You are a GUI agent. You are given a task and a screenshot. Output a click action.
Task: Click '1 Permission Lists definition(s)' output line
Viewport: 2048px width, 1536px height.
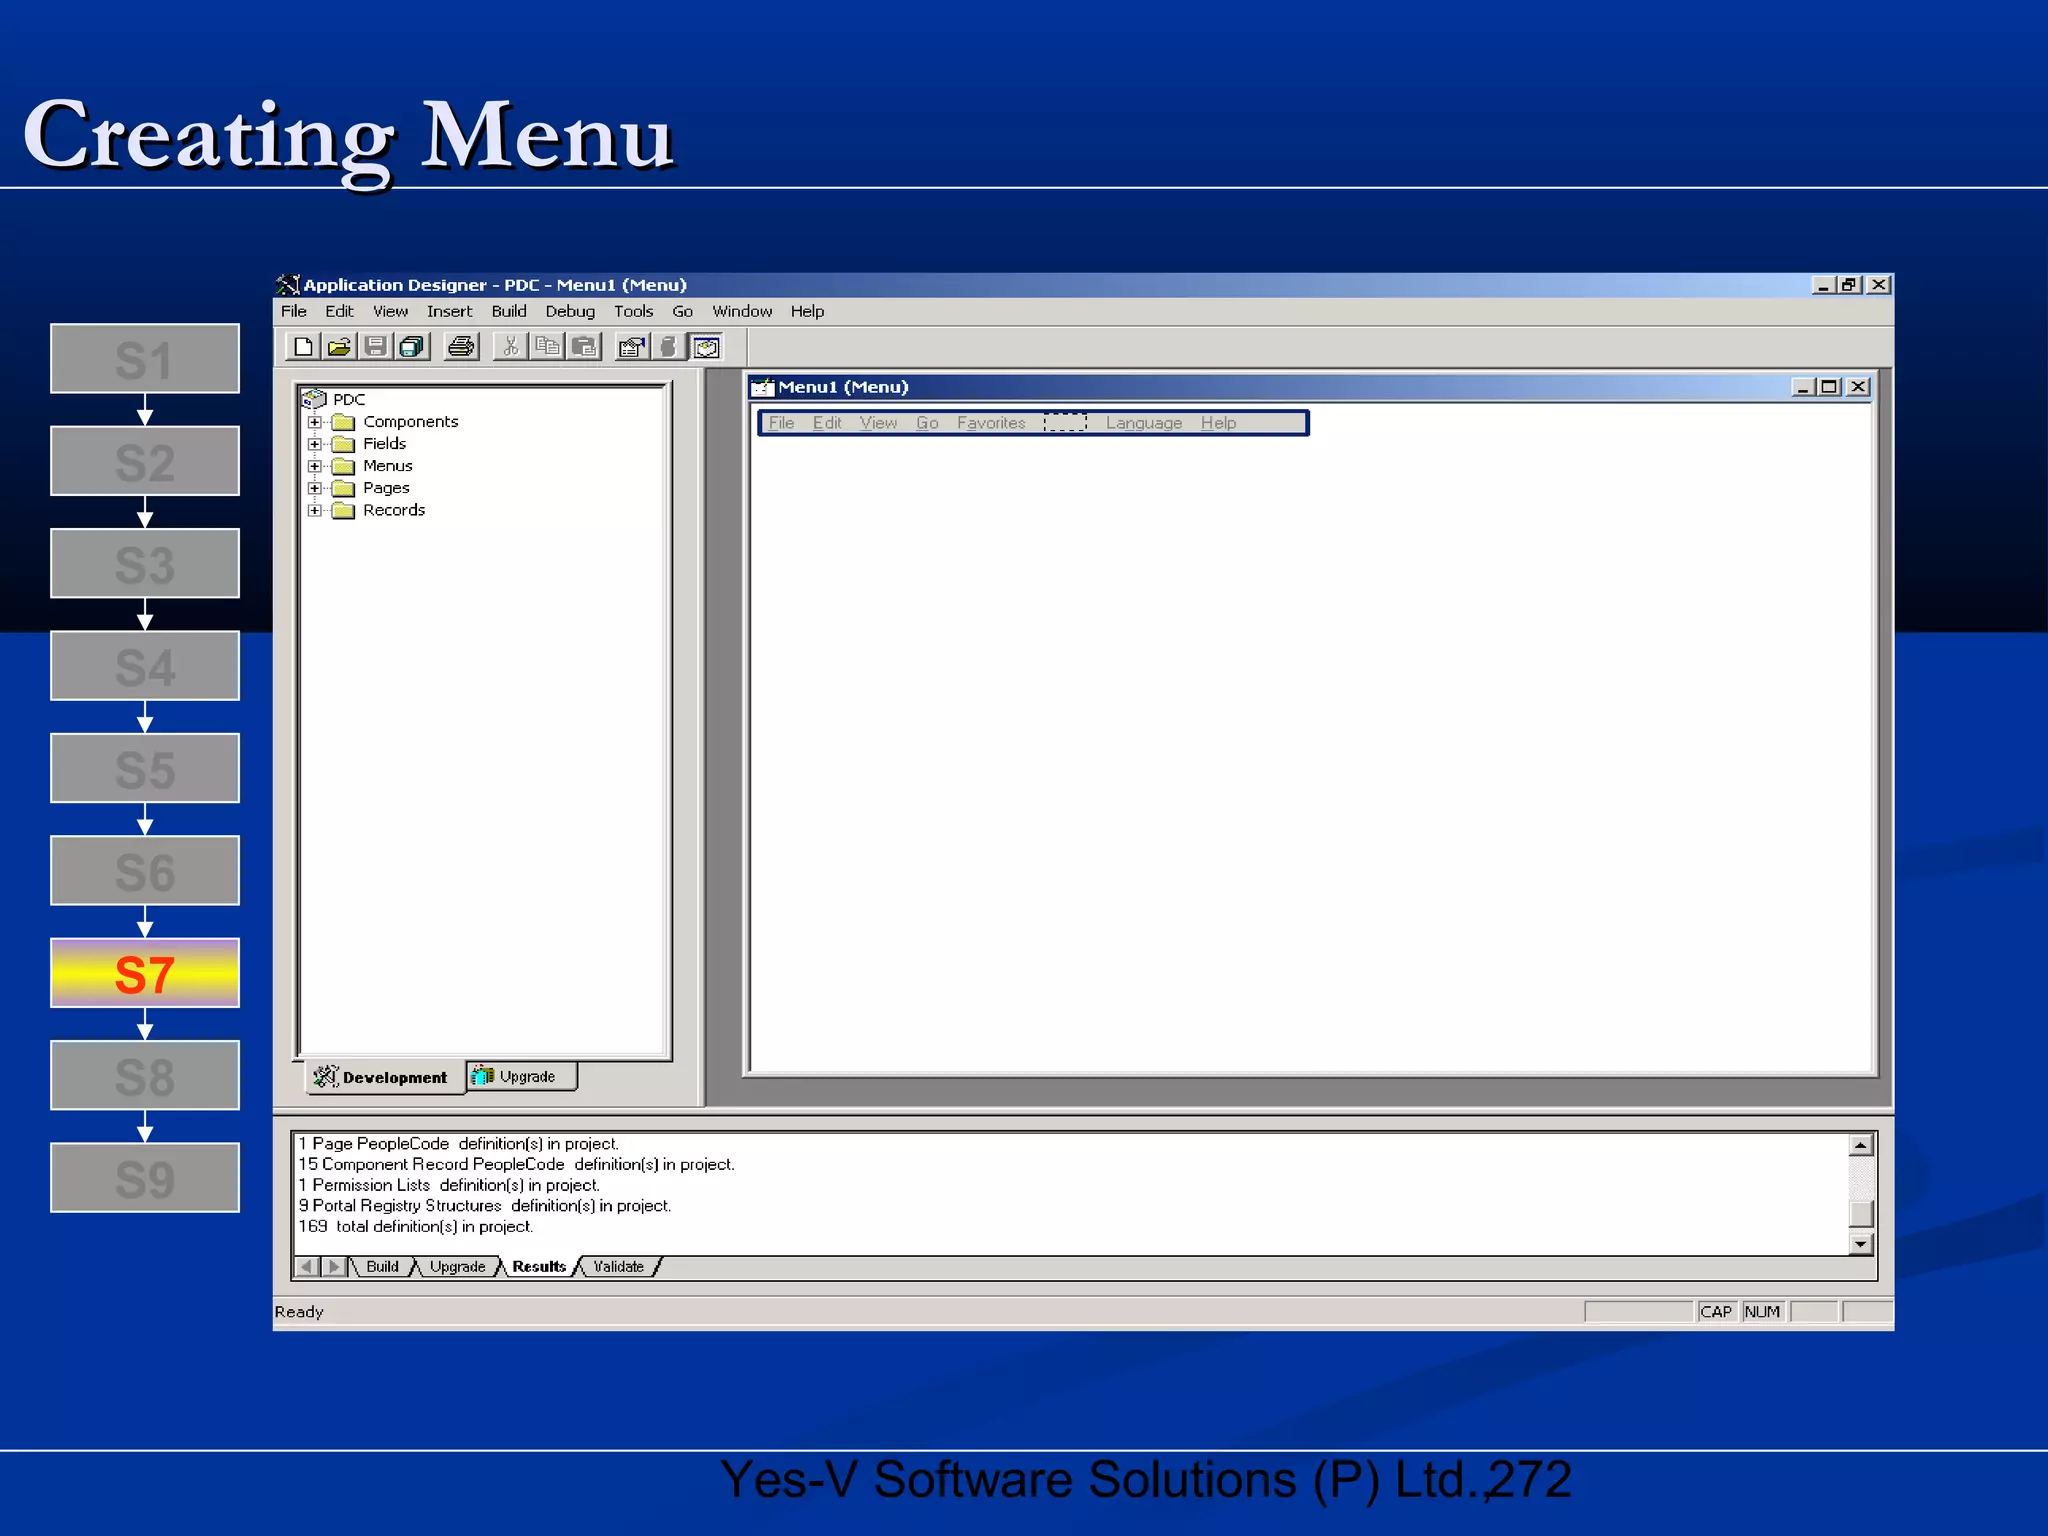click(x=449, y=1185)
